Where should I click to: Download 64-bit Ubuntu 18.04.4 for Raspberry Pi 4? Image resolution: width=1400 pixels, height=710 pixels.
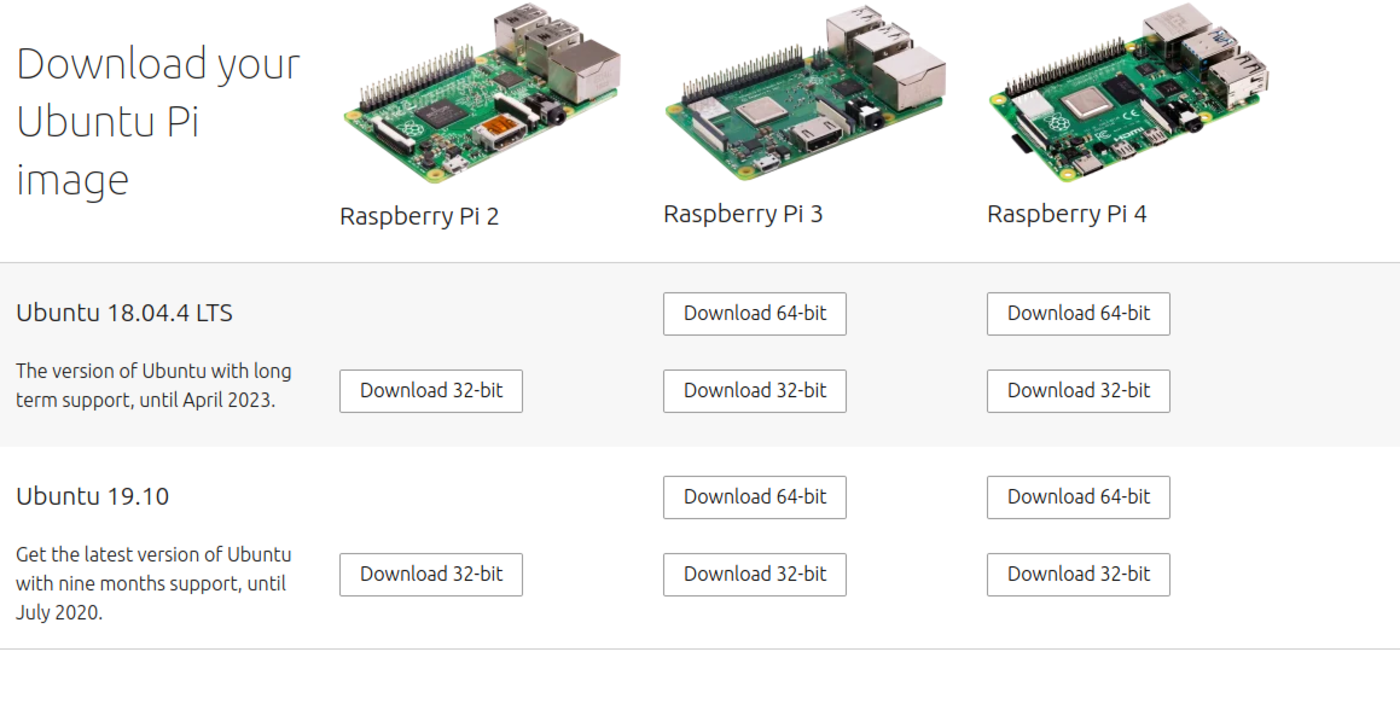[x=1078, y=313]
